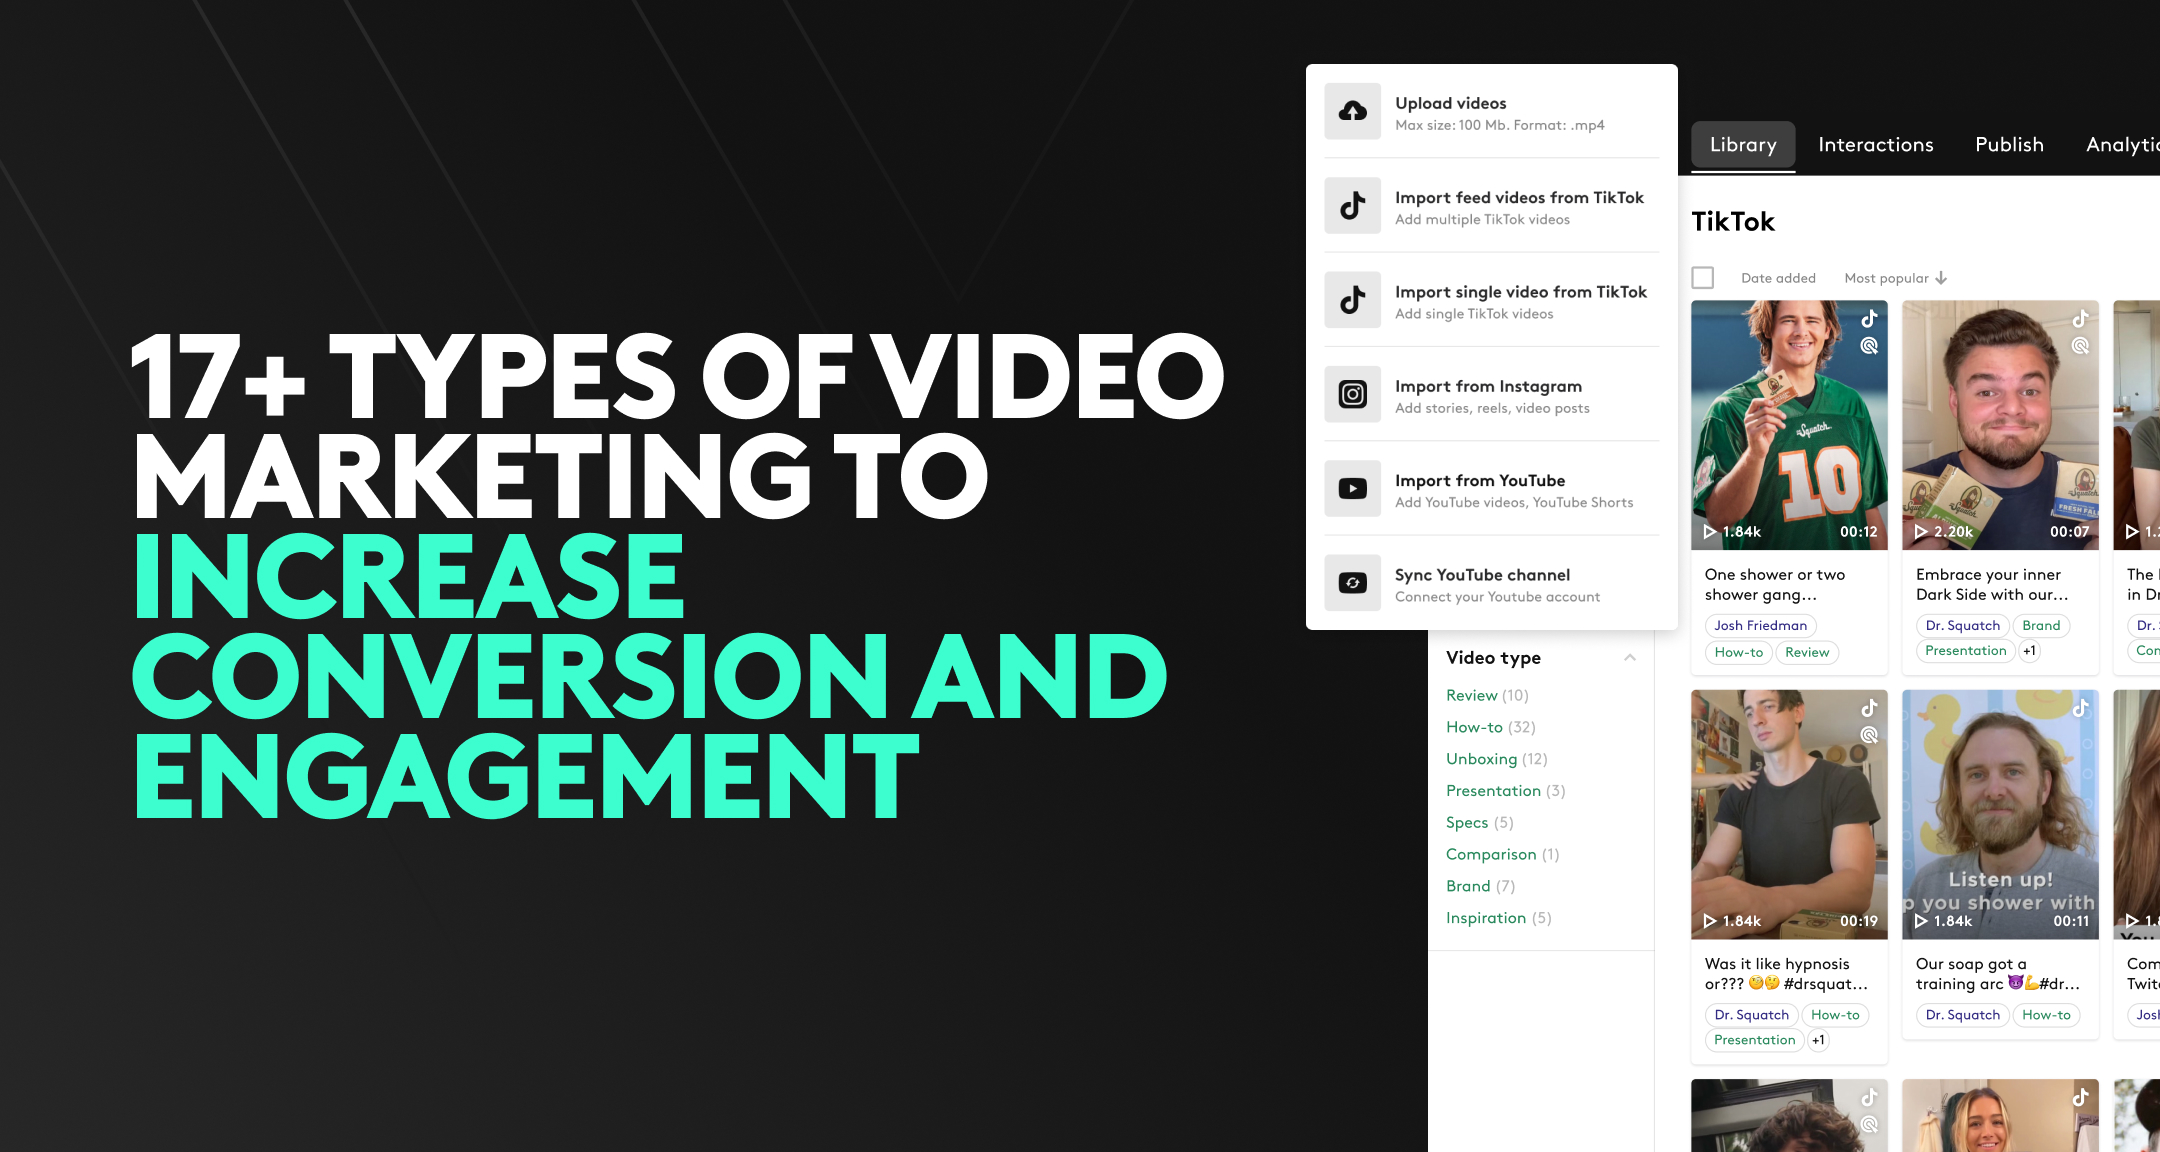This screenshot has width=2160, height=1152.
Task: Switch to the Interactions tab
Action: click(x=1876, y=145)
